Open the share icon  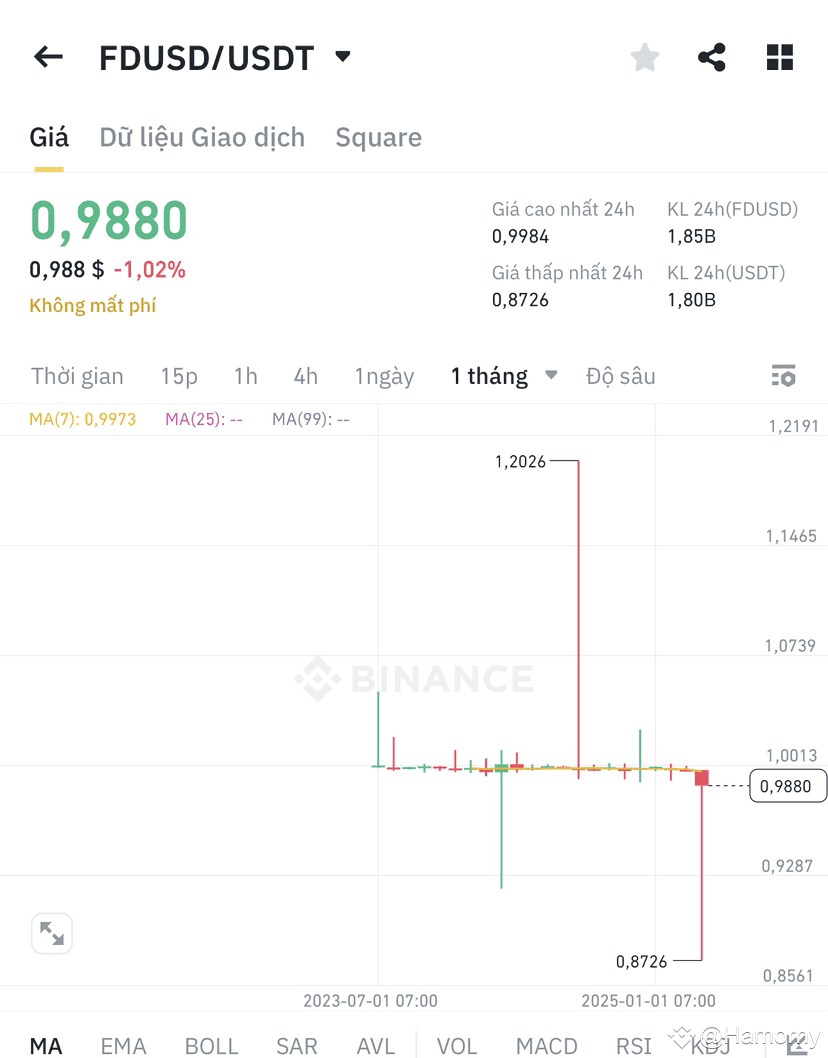click(712, 57)
